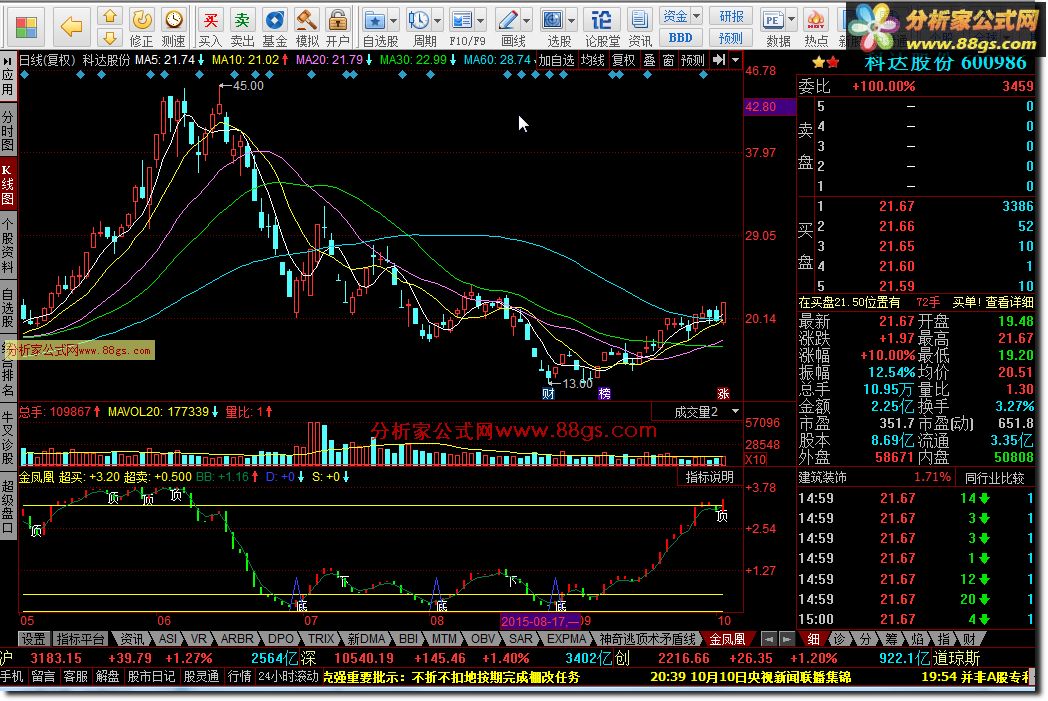1048x701 pixels.
Task: Click the up arrow page button
Action: click(110, 16)
